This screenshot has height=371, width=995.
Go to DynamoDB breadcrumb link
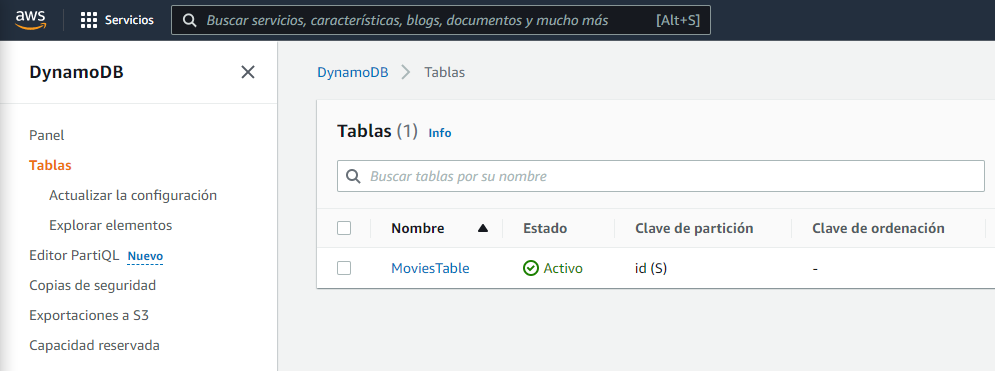coord(352,72)
